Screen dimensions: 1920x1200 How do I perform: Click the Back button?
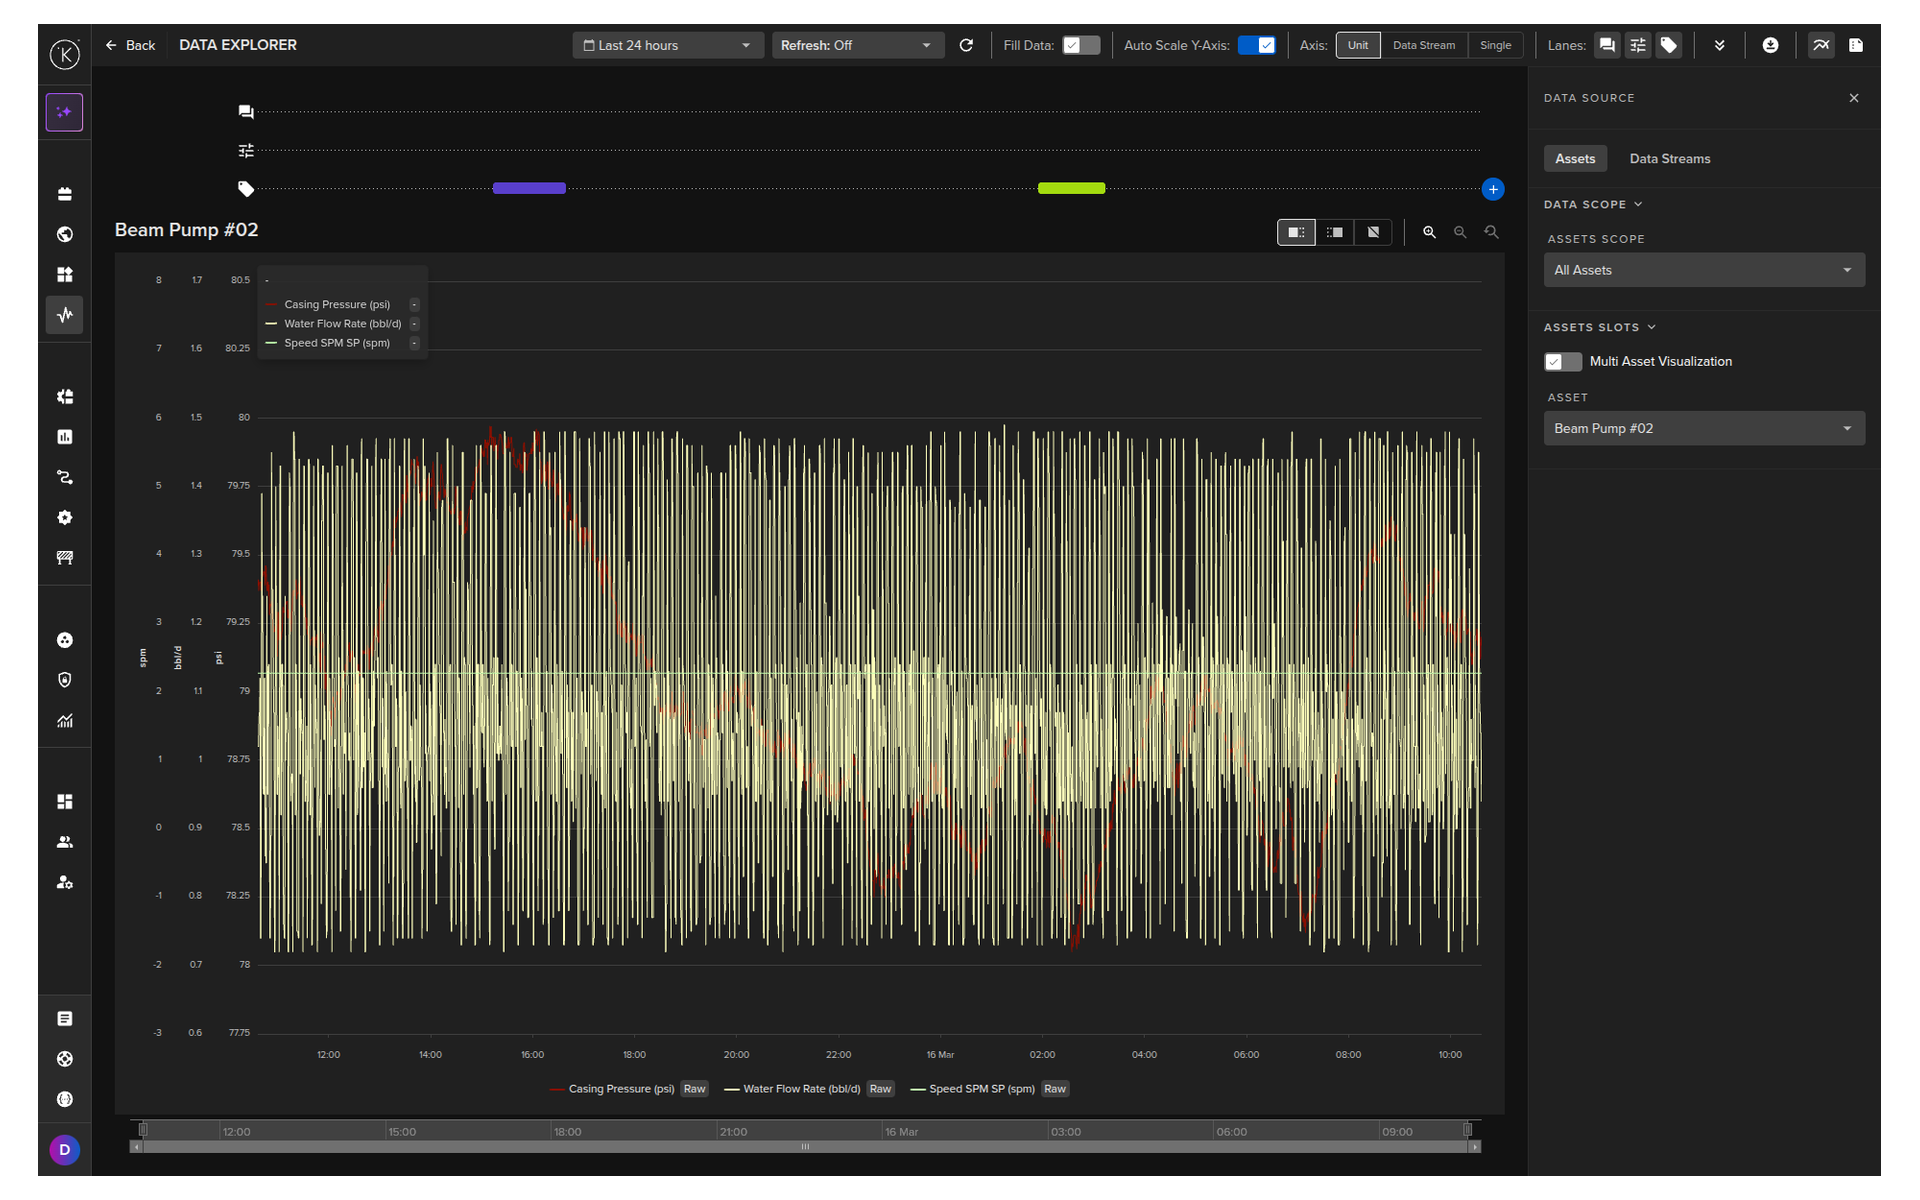pyautogui.click(x=131, y=45)
